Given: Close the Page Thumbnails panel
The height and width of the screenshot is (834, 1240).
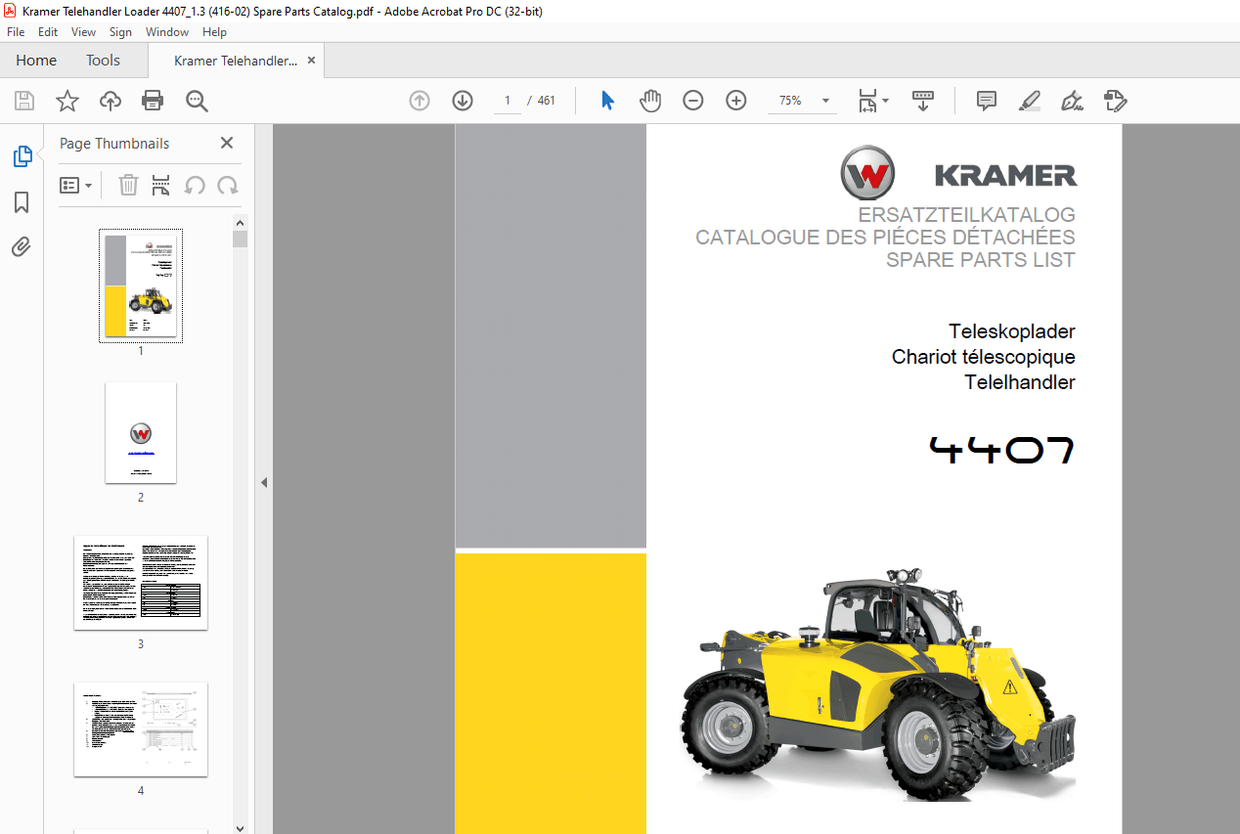Looking at the screenshot, I should (x=226, y=142).
